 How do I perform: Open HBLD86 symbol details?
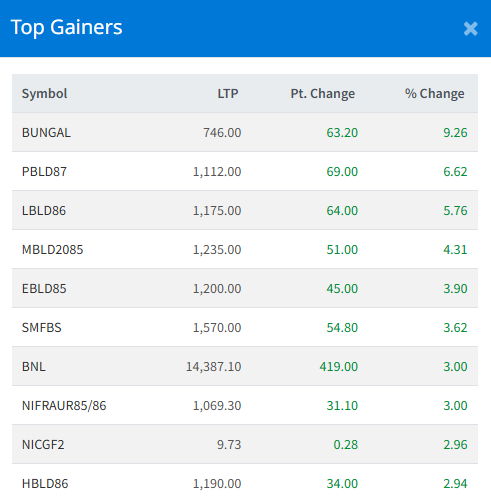point(45,484)
